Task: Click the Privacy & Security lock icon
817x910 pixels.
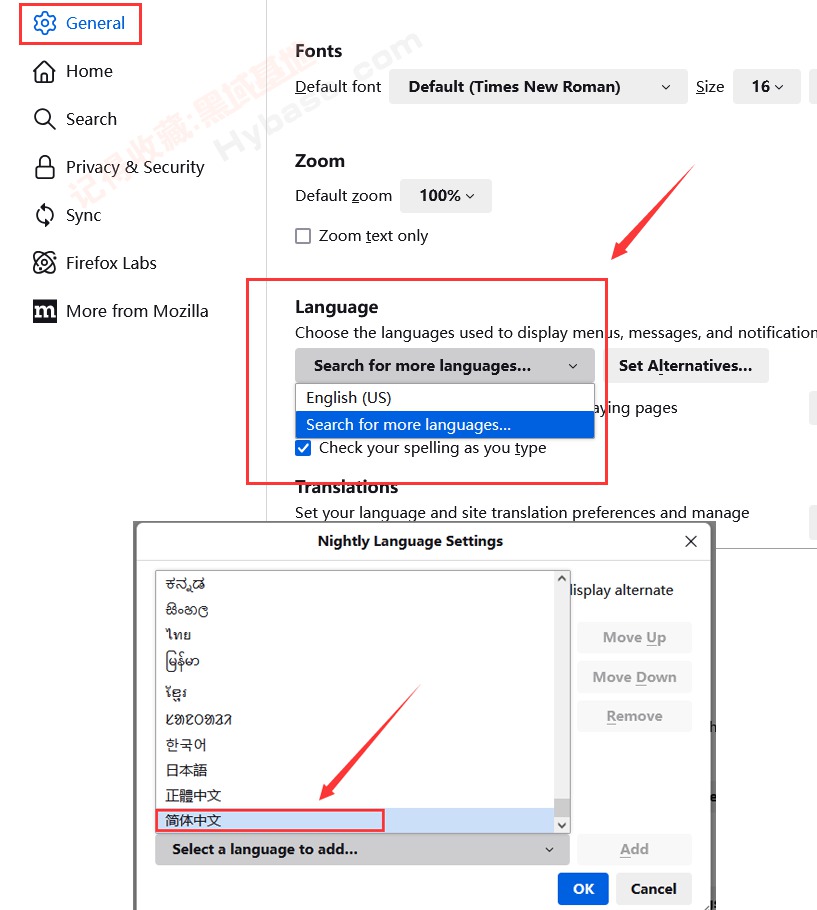Action: 45,167
